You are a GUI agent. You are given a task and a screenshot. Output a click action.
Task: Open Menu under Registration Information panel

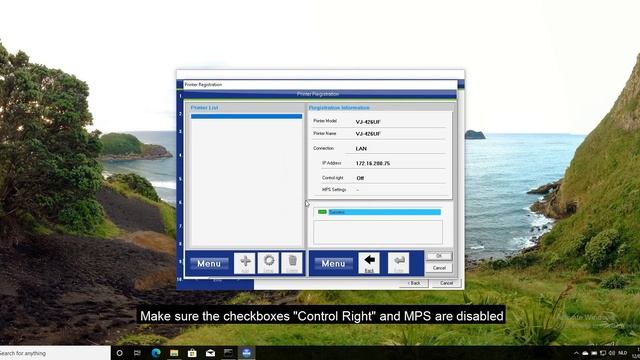[333, 264]
